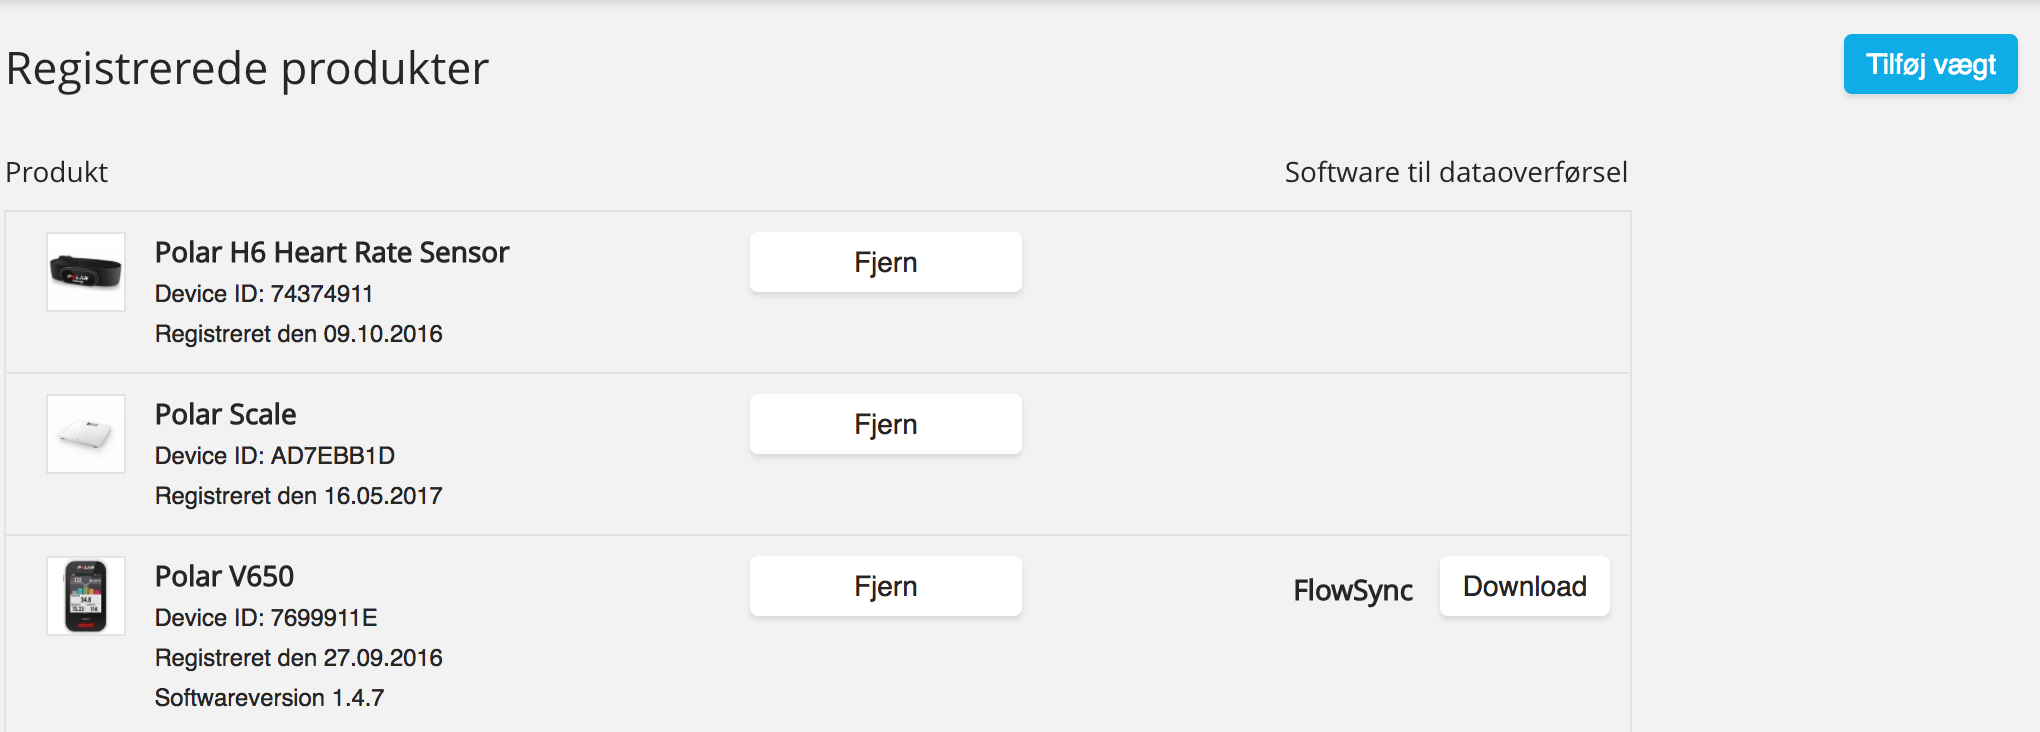
Task: Click the Tilføj vægt button
Action: 1931,64
